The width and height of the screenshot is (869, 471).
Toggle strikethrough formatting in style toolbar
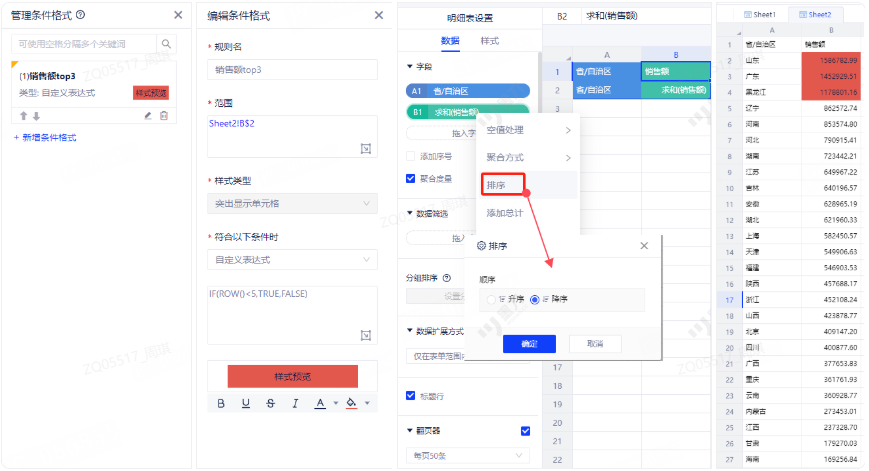click(270, 403)
